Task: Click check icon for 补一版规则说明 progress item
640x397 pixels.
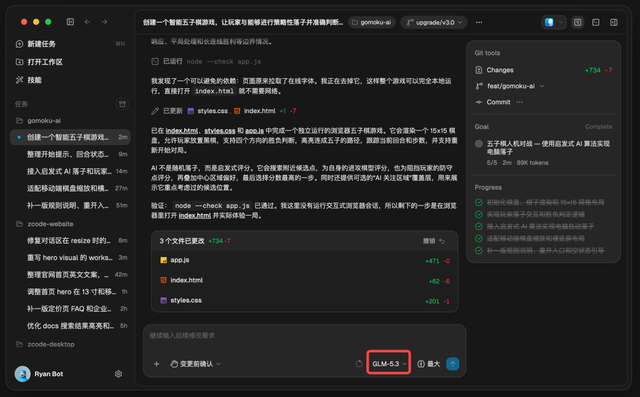Action: (x=479, y=251)
